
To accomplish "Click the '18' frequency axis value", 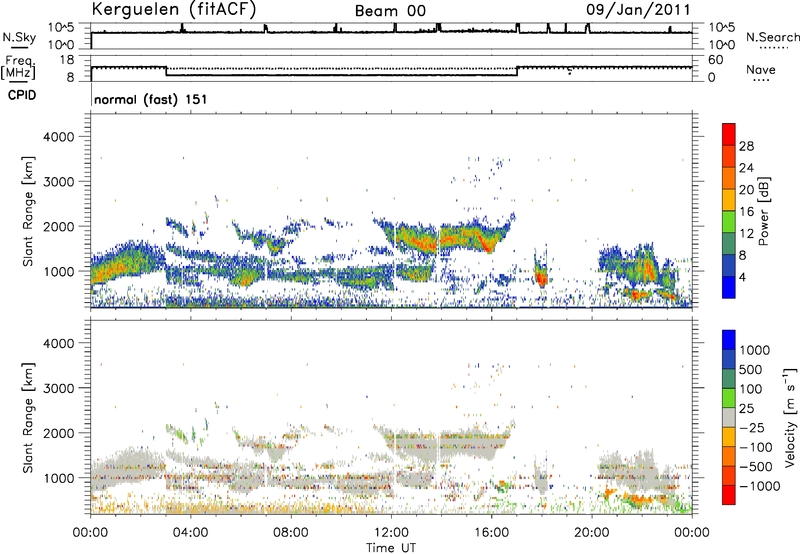I will coord(67,60).
